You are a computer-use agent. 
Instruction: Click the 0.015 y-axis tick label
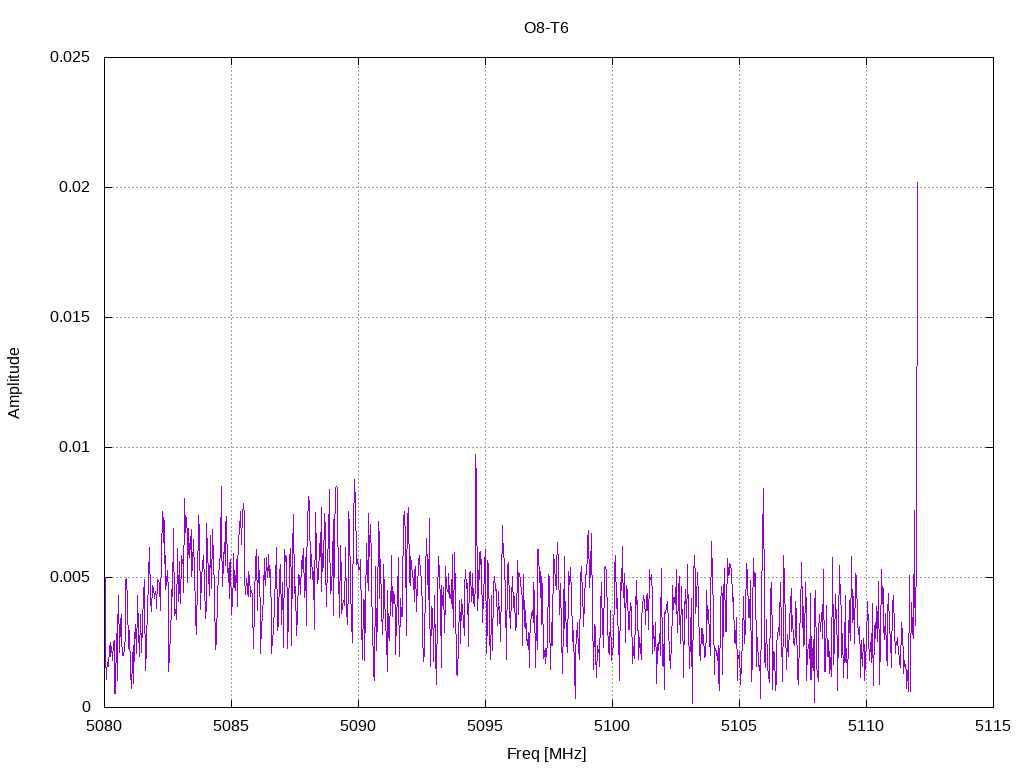(x=70, y=317)
